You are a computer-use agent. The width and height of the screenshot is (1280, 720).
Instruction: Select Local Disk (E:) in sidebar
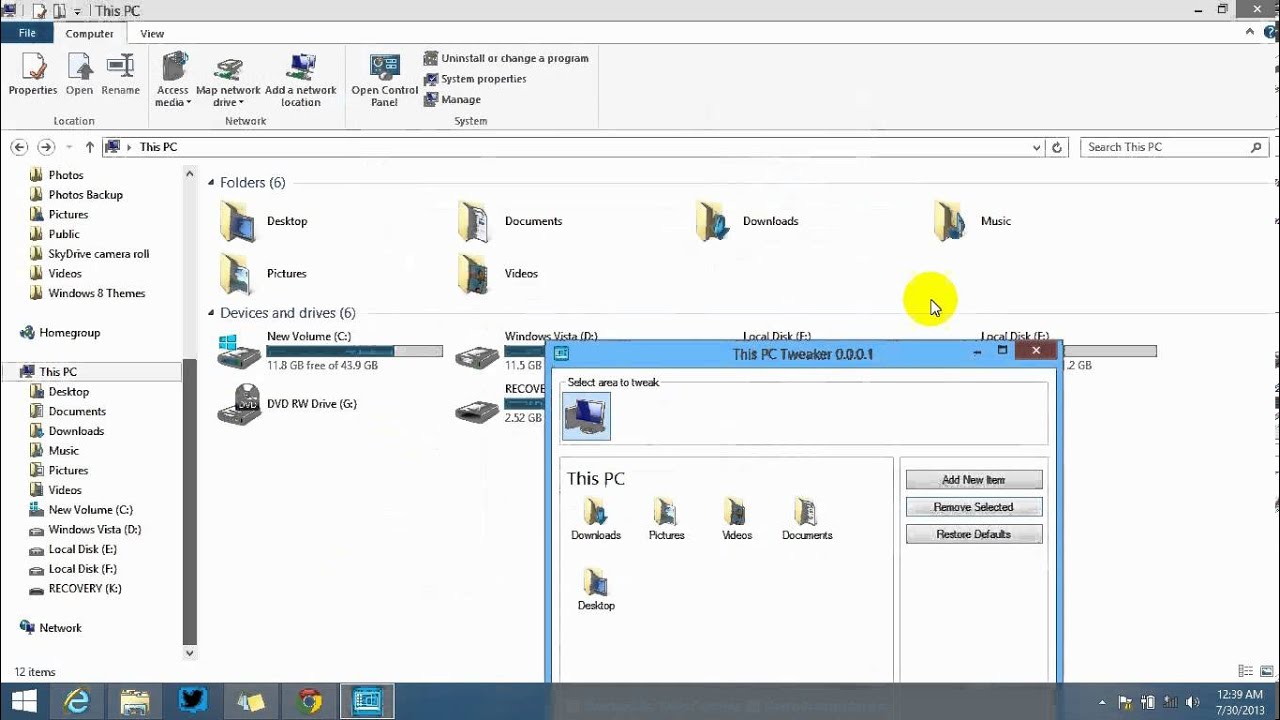click(83, 549)
